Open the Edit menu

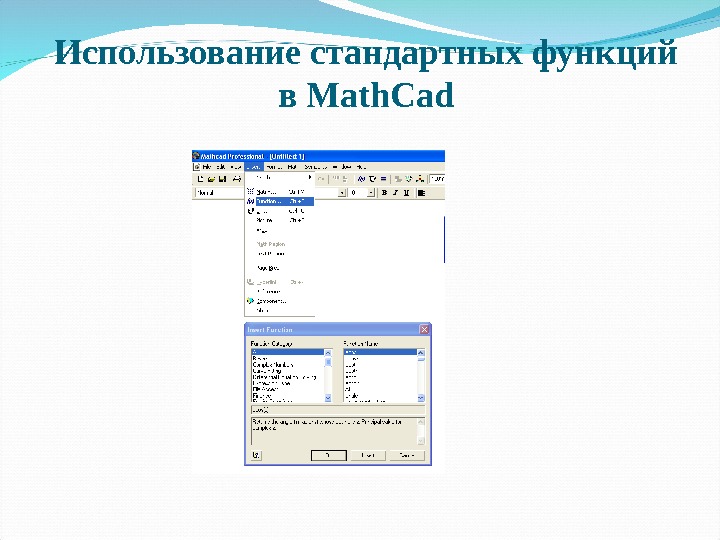click(221, 167)
